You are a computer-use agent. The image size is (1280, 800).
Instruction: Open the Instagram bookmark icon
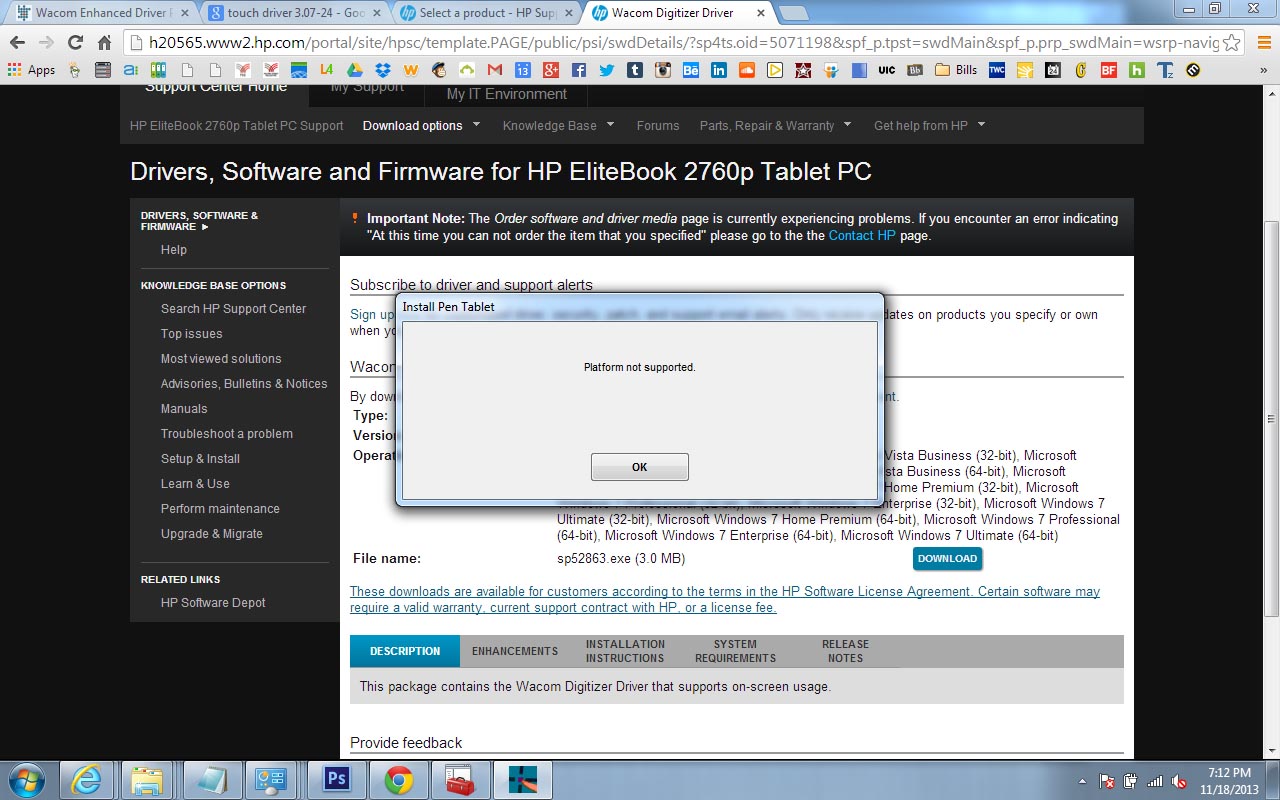pyautogui.click(x=663, y=70)
